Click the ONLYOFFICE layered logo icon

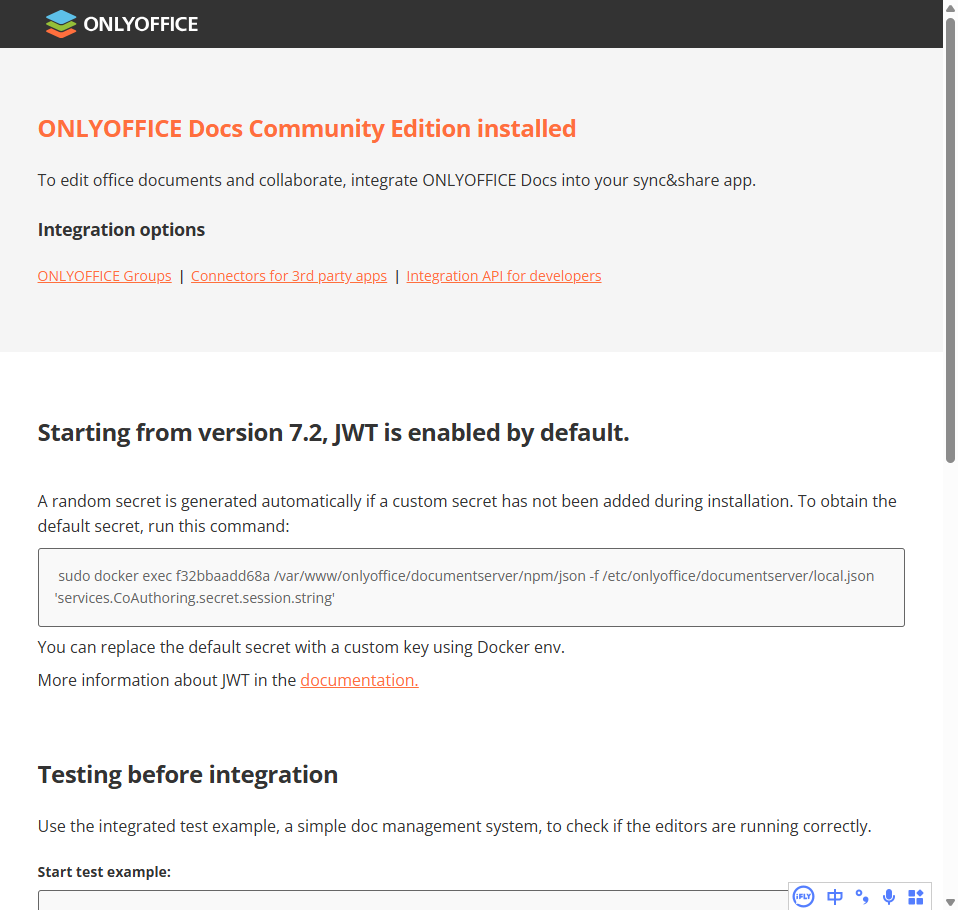[x=60, y=24]
